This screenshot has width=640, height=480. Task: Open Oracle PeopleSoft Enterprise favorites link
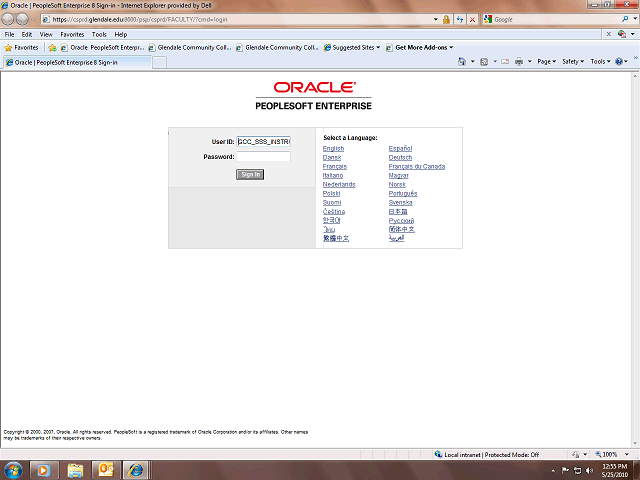pos(103,47)
